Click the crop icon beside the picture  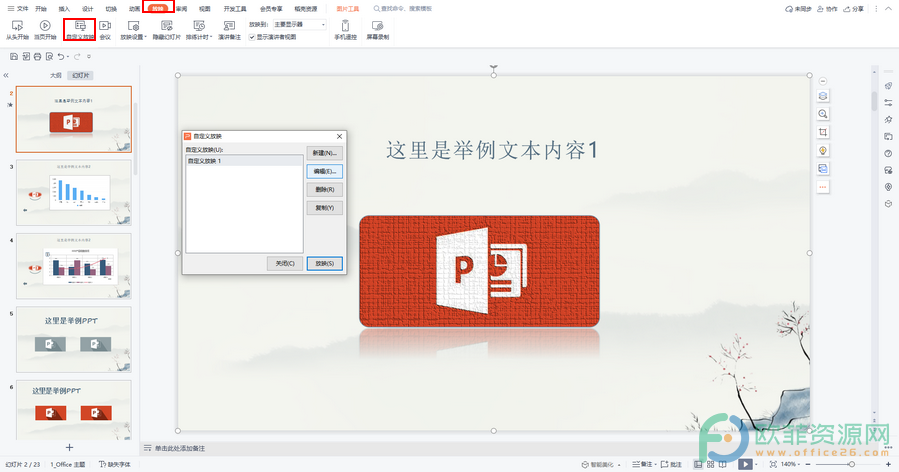(823, 132)
